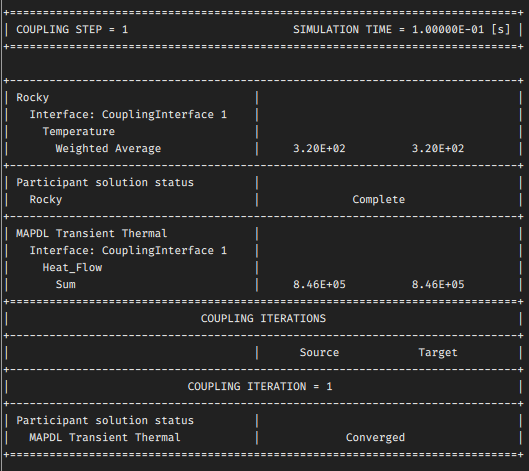Click source value 8.46E+05 of Sum
This screenshot has height=471, width=529.
tap(319, 285)
